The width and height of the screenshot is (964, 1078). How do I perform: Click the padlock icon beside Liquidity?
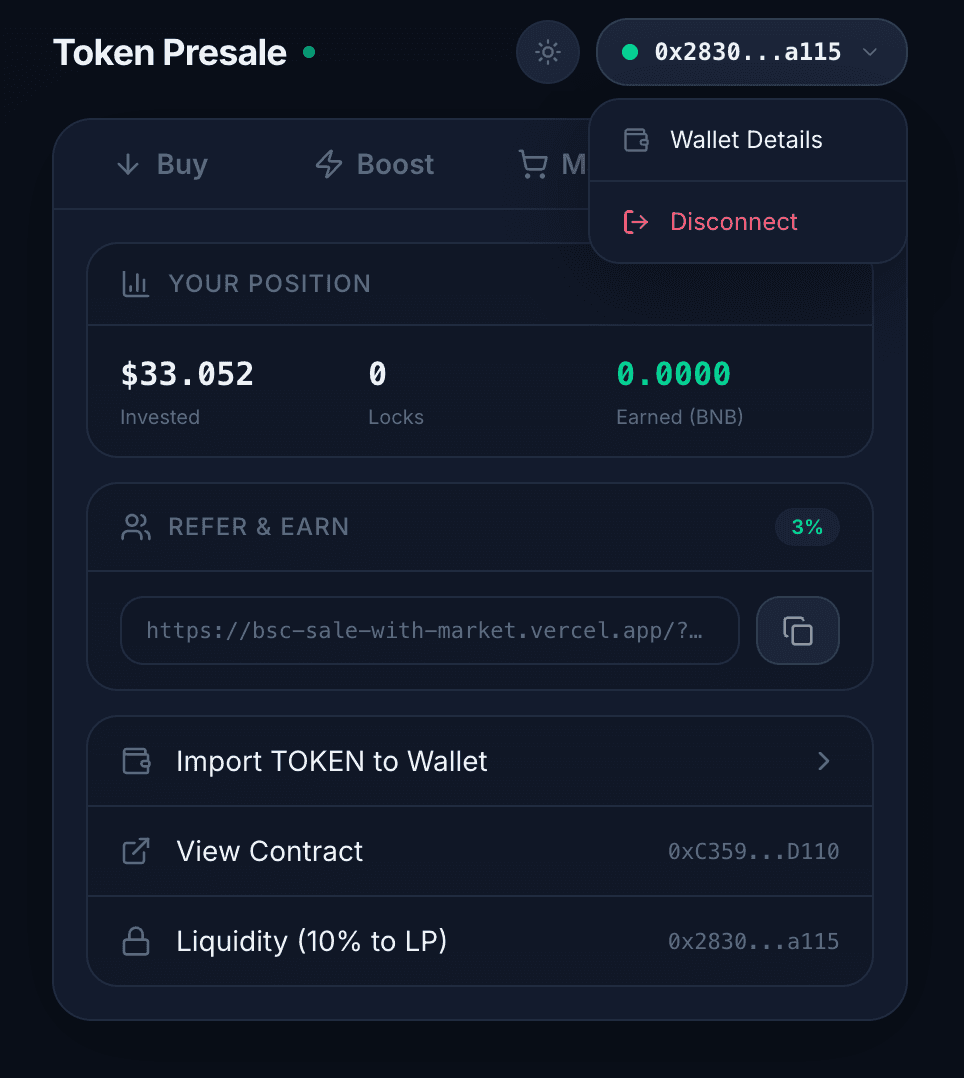click(x=135, y=941)
